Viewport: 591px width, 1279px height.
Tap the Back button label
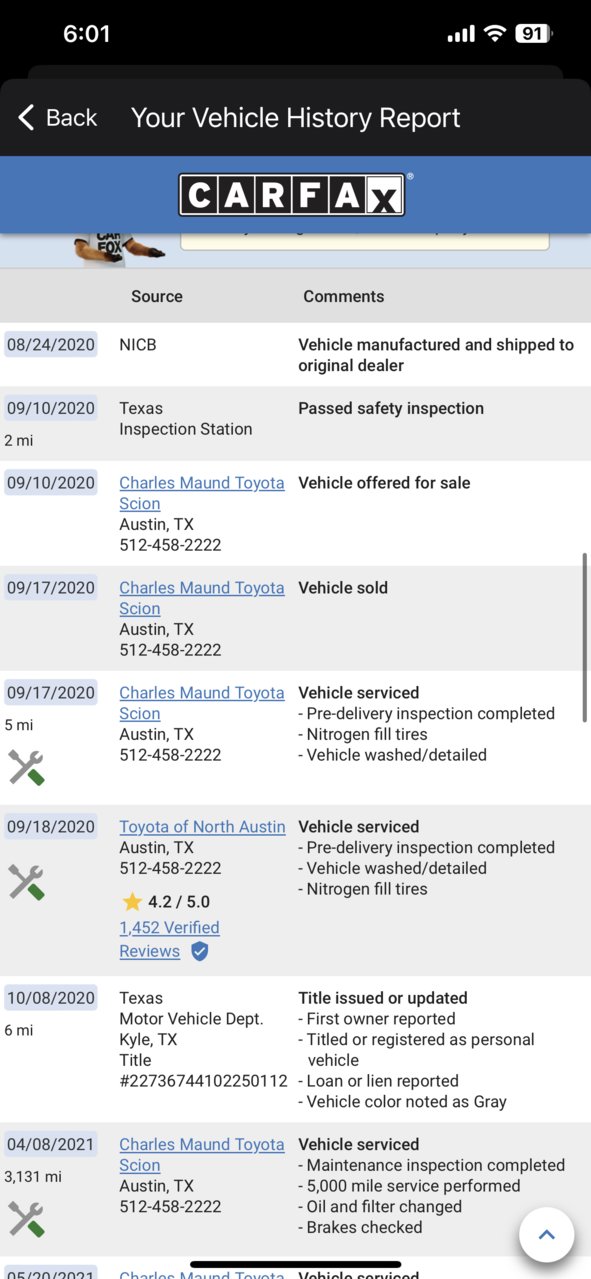tap(72, 118)
